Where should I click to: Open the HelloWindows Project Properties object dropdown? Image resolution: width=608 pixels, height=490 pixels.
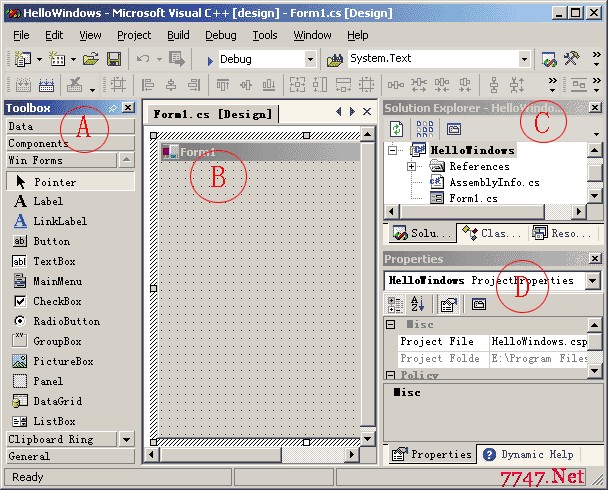point(592,280)
